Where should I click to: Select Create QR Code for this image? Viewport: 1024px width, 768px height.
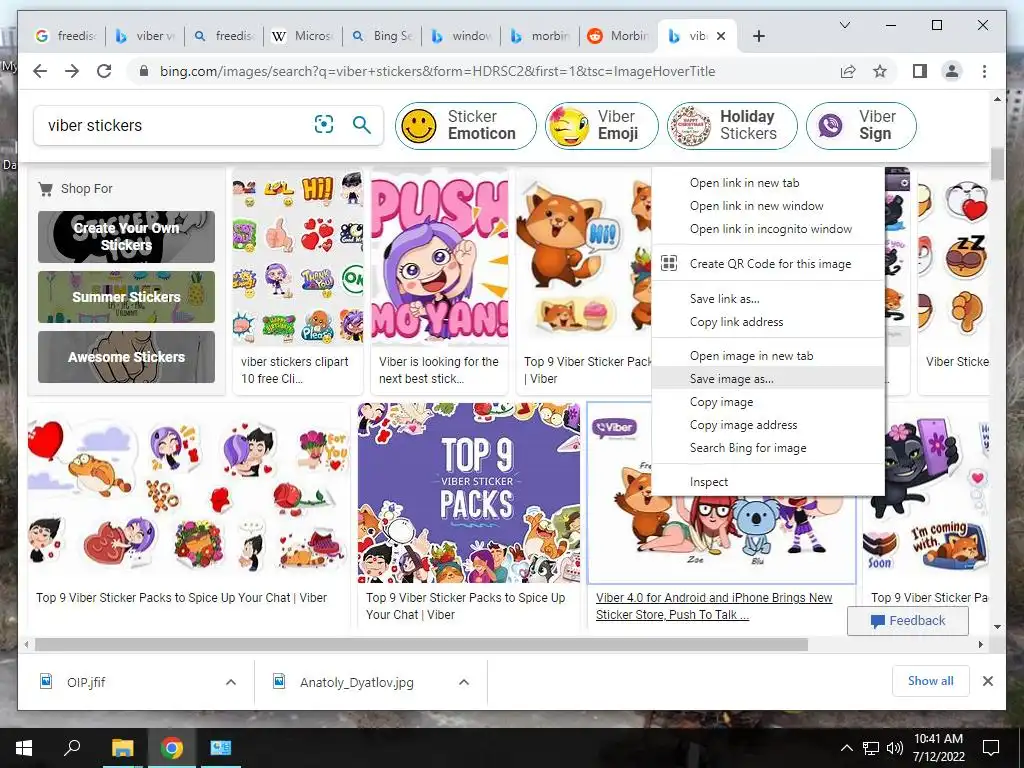768,264
